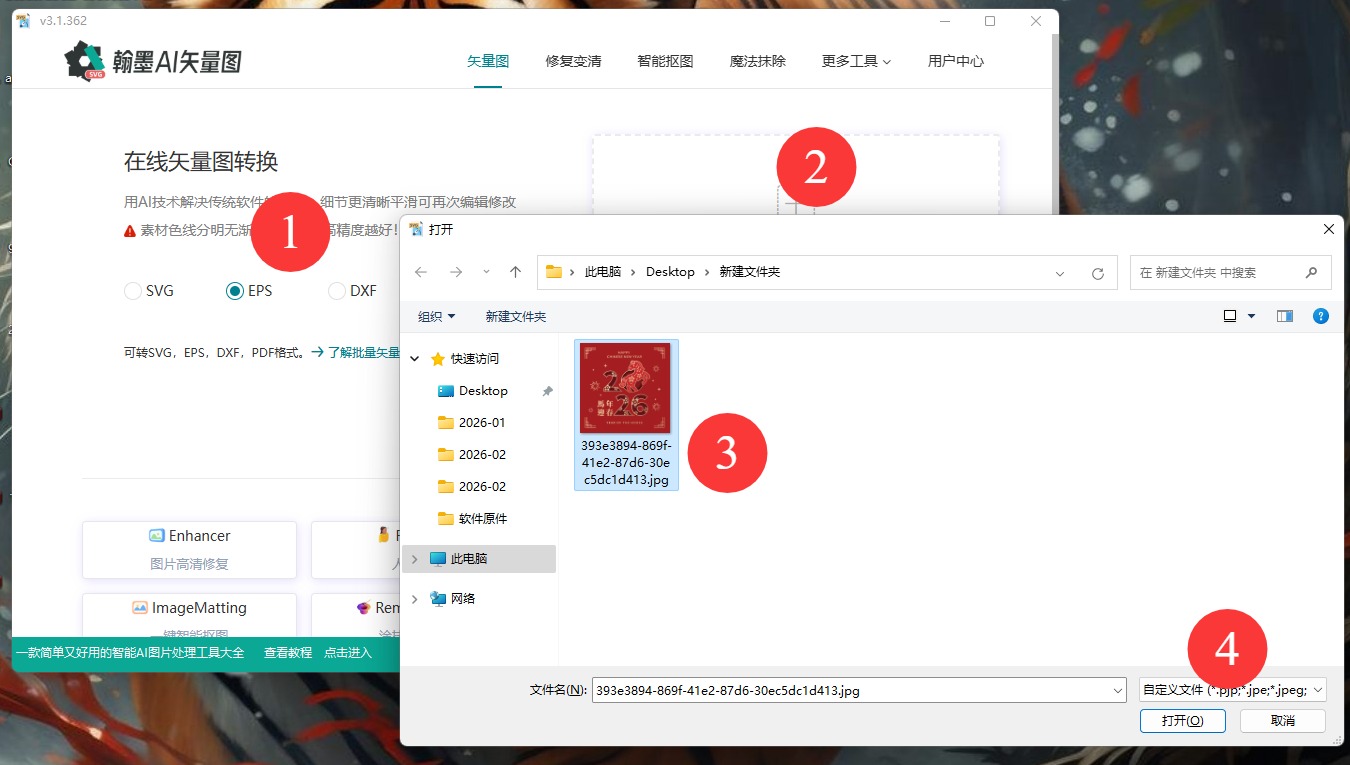Click the blue Help icon in dialog toolbar
Screen dimensions: 1350x765
click(1320, 316)
